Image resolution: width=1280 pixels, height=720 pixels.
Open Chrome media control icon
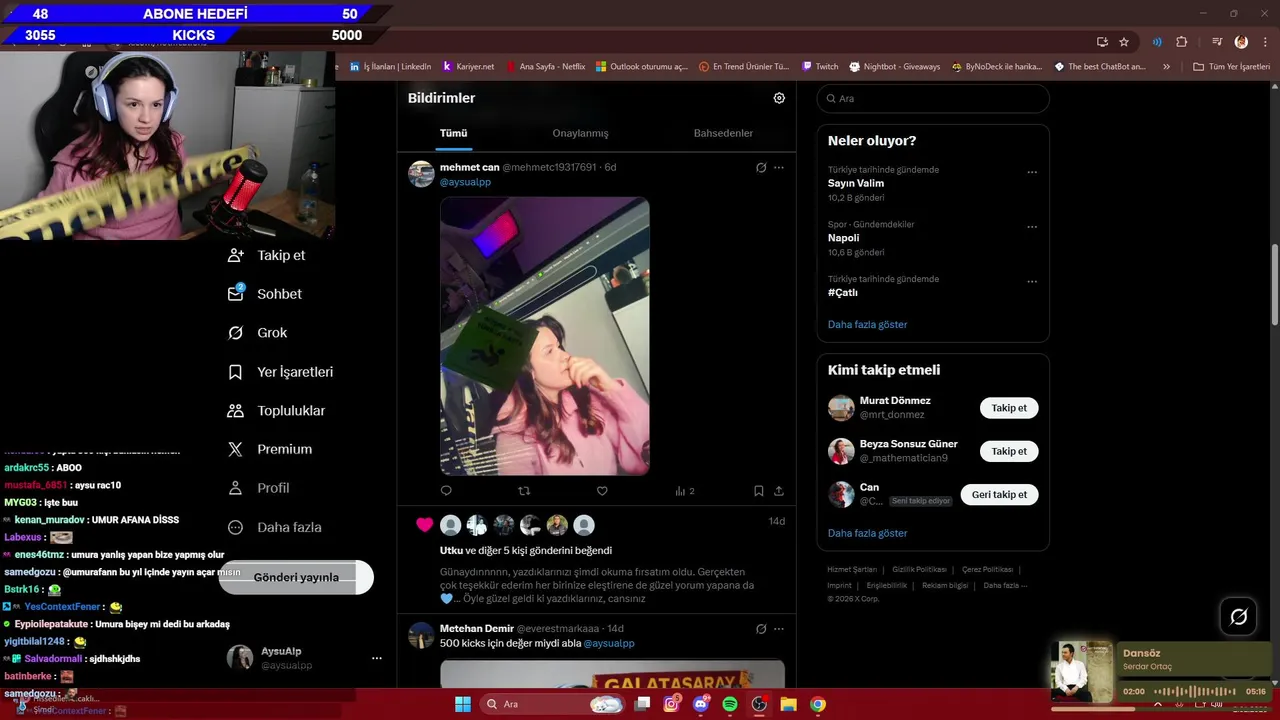coord(1217,42)
